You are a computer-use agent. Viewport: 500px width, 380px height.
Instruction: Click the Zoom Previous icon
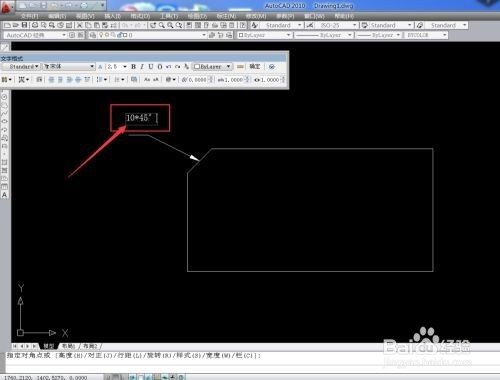179,25
